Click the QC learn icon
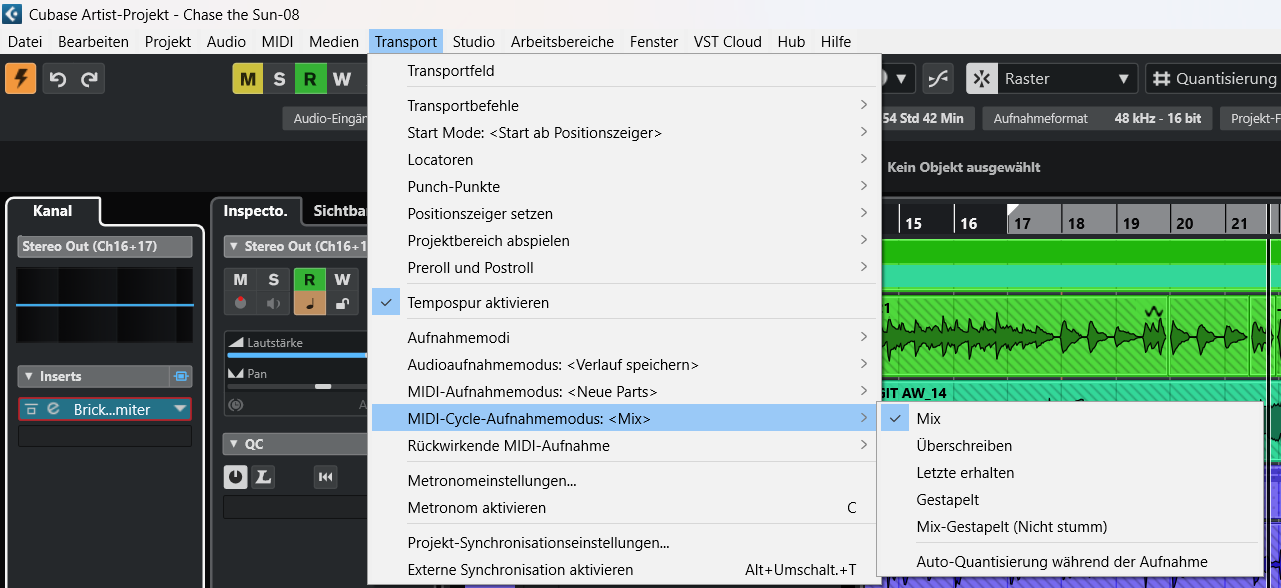Viewport: 1281px width, 588px height. [x=262, y=477]
